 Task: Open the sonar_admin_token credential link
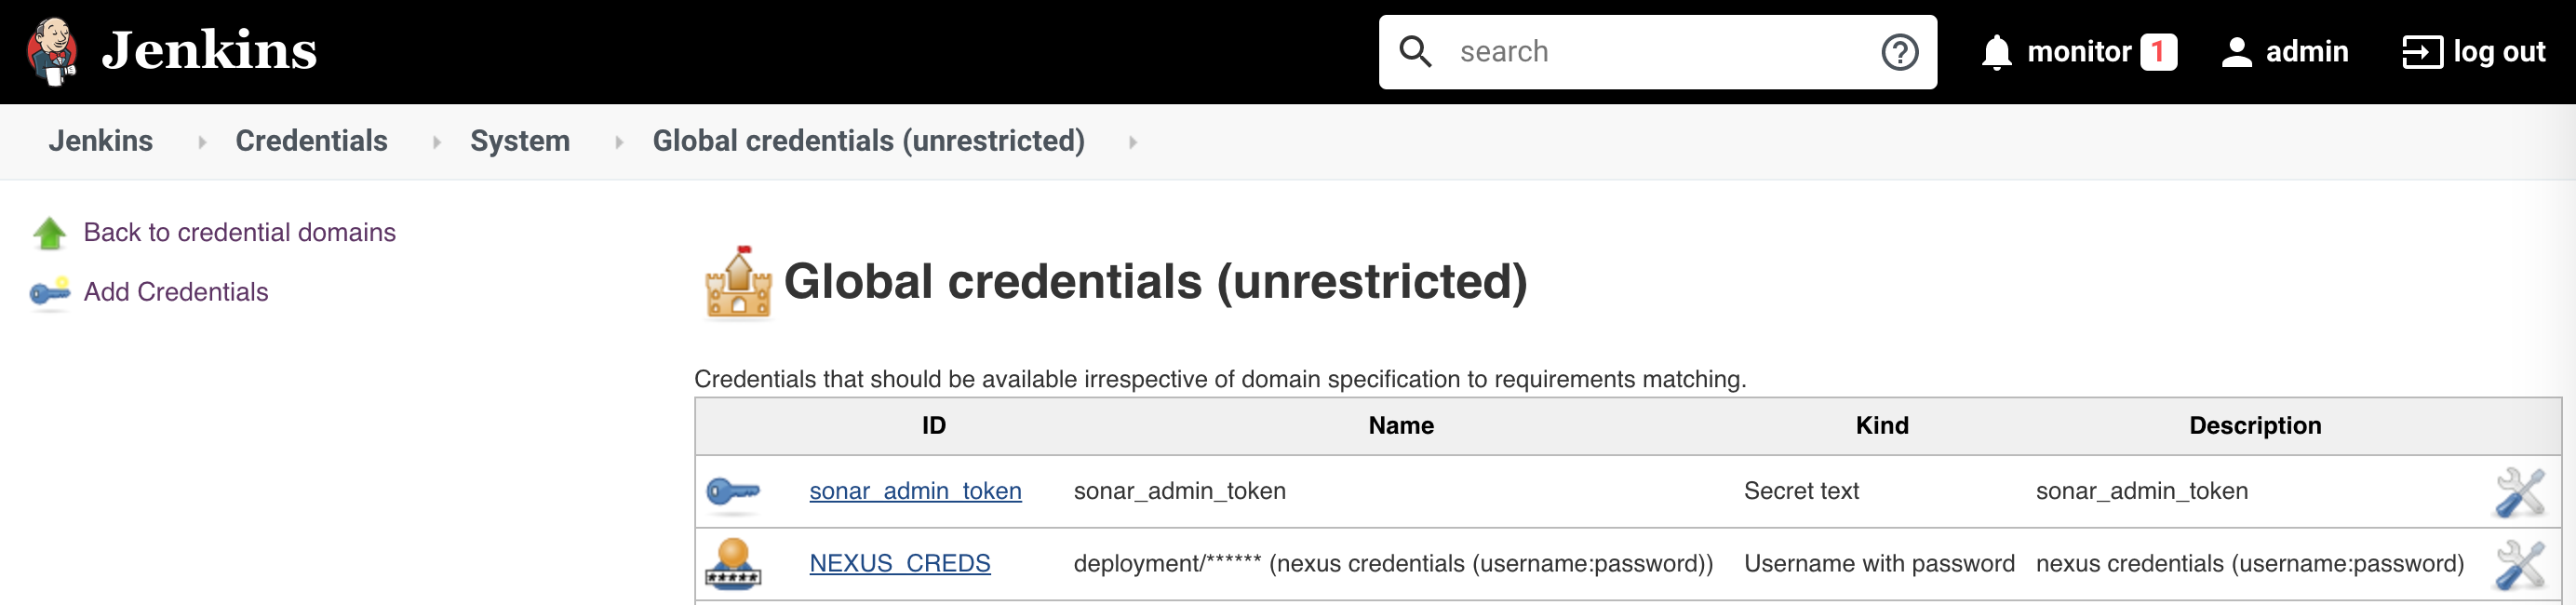pyautogui.click(x=915, y=491)
